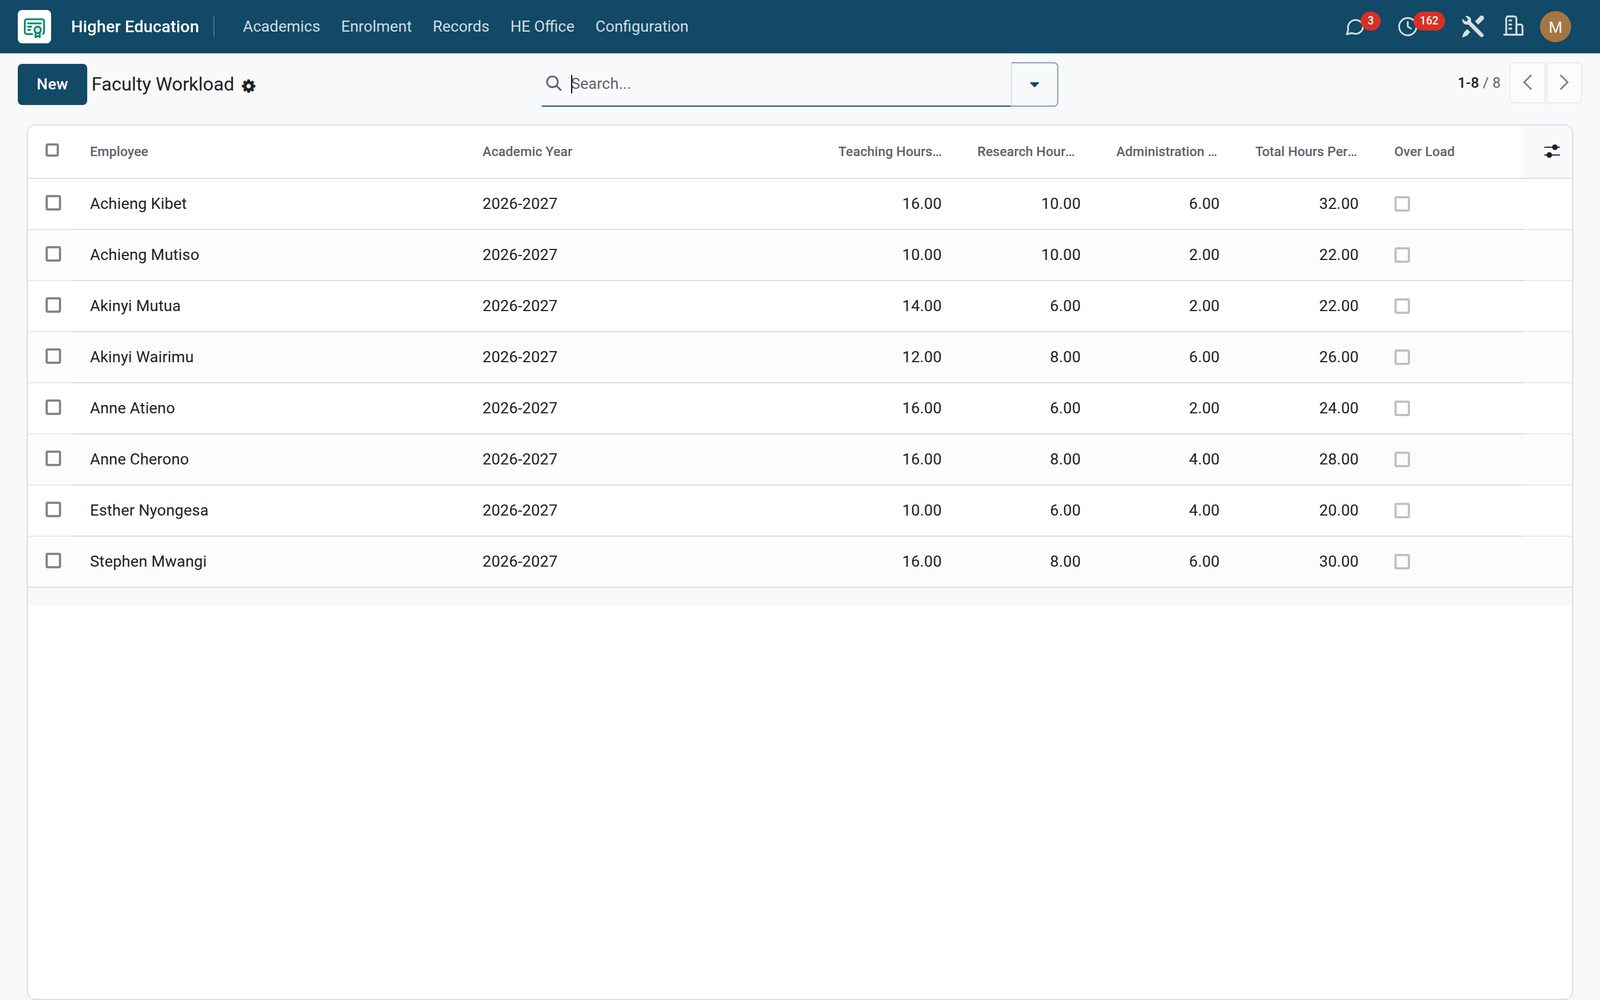
Task: Open the activities clock icon
Action: (1407, 27)
